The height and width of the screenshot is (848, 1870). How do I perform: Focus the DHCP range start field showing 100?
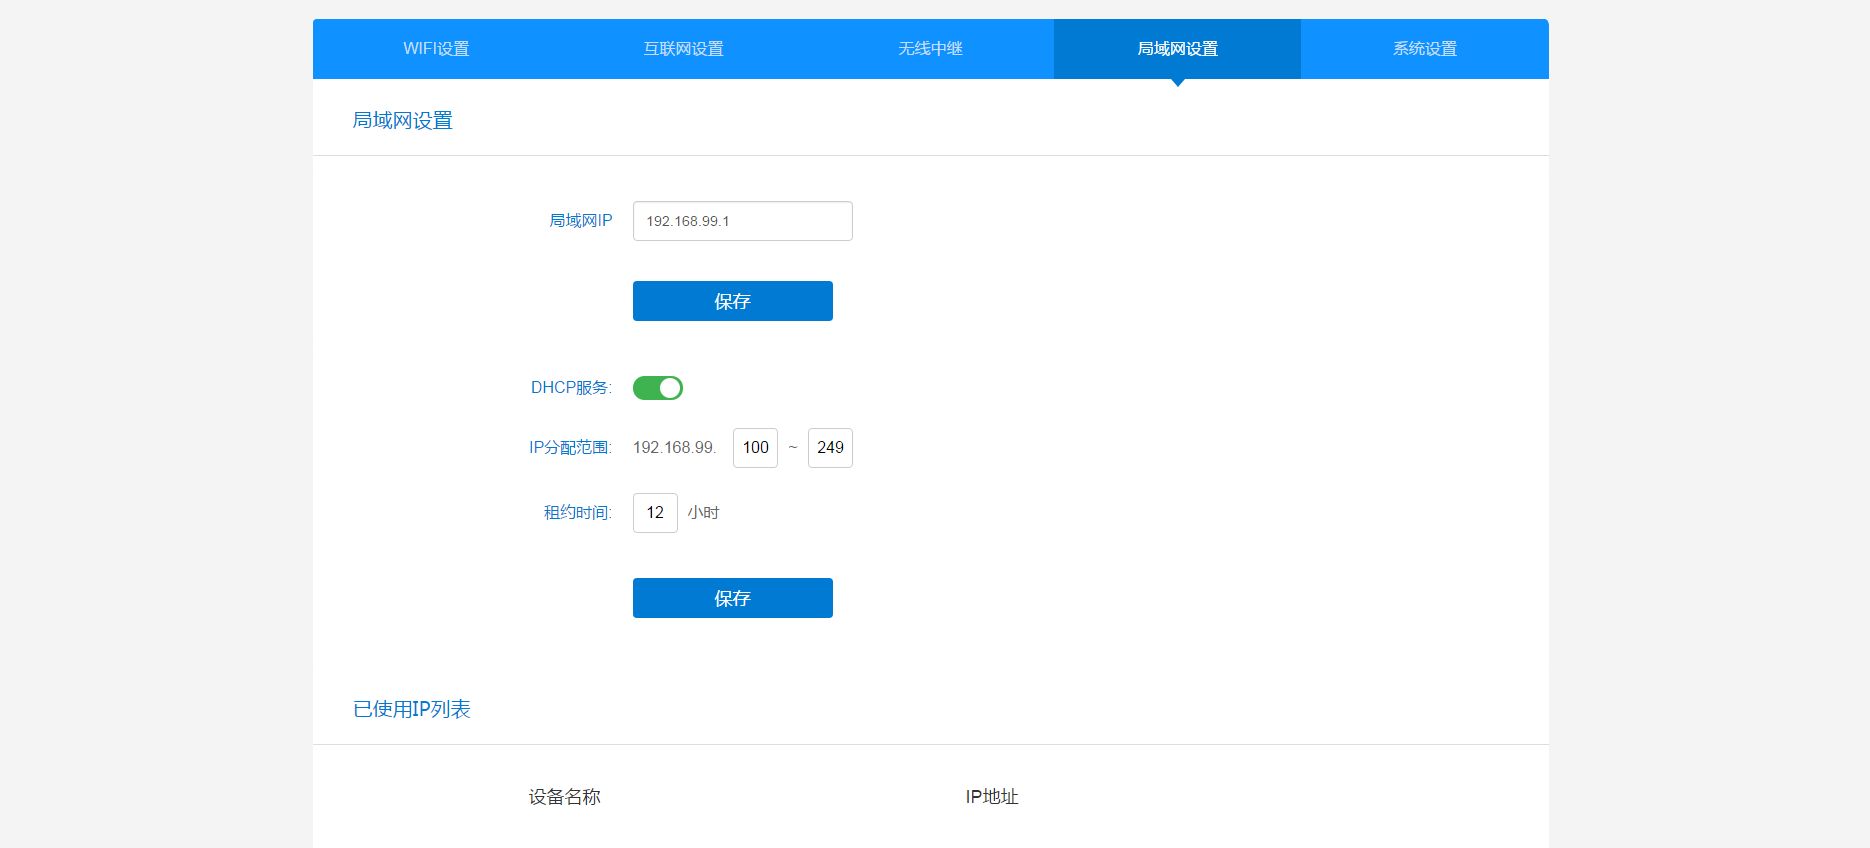755,448
